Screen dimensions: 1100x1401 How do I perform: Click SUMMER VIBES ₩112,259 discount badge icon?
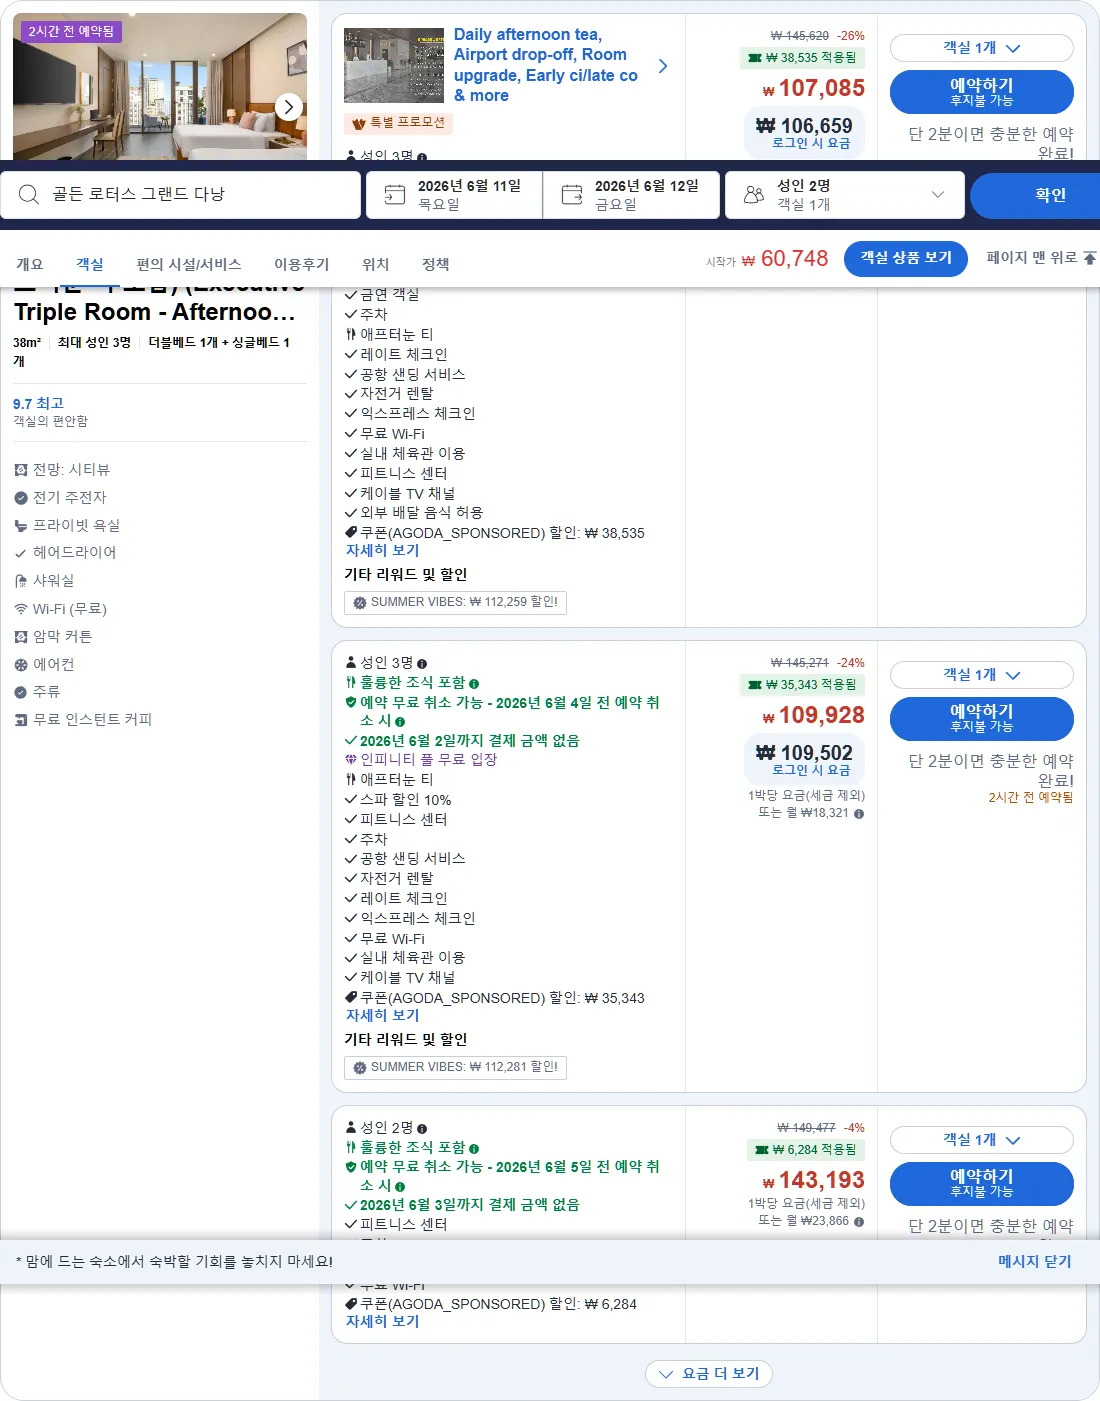[x=360, y=603]
